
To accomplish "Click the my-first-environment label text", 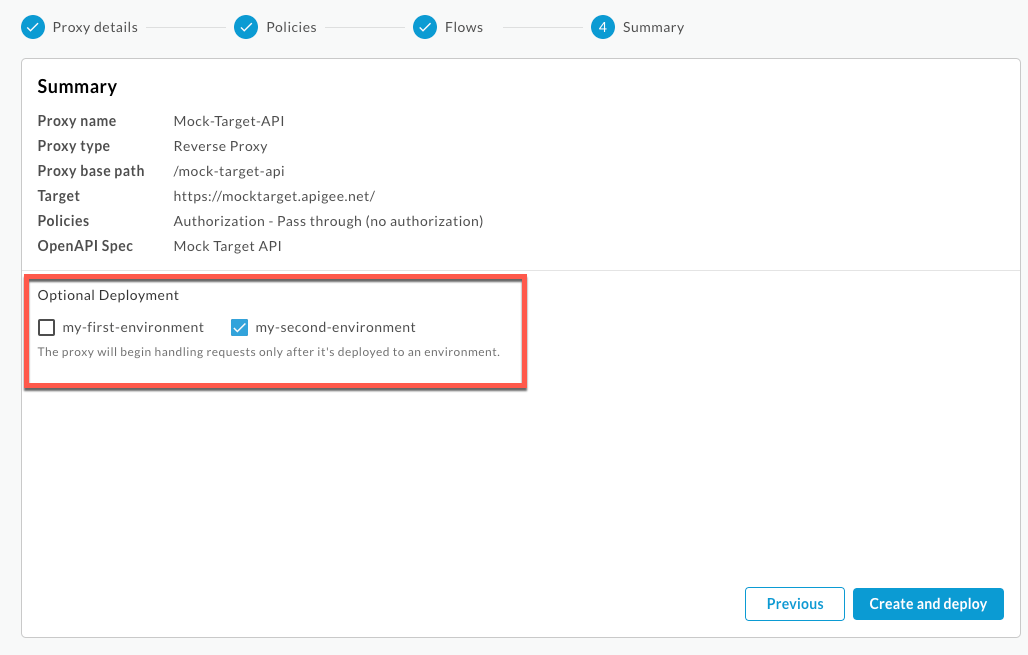I will [x=133, y=327].
